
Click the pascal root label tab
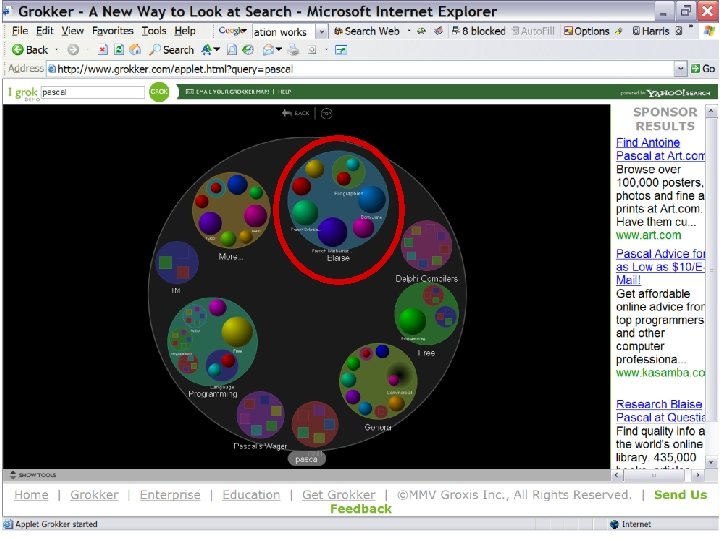[x=307, y=459]
